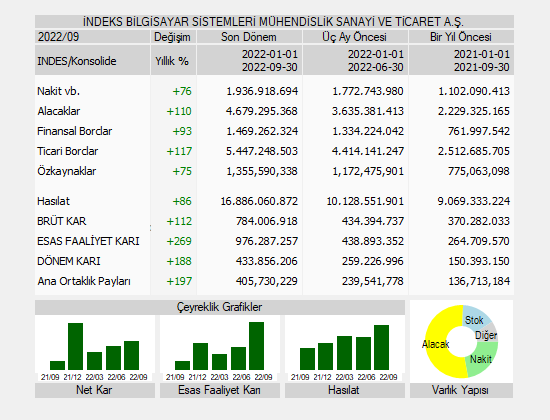Select the Özkaynaklar row label
The height and width of the screenshot is (420, 550).
(x=67, y=171)
